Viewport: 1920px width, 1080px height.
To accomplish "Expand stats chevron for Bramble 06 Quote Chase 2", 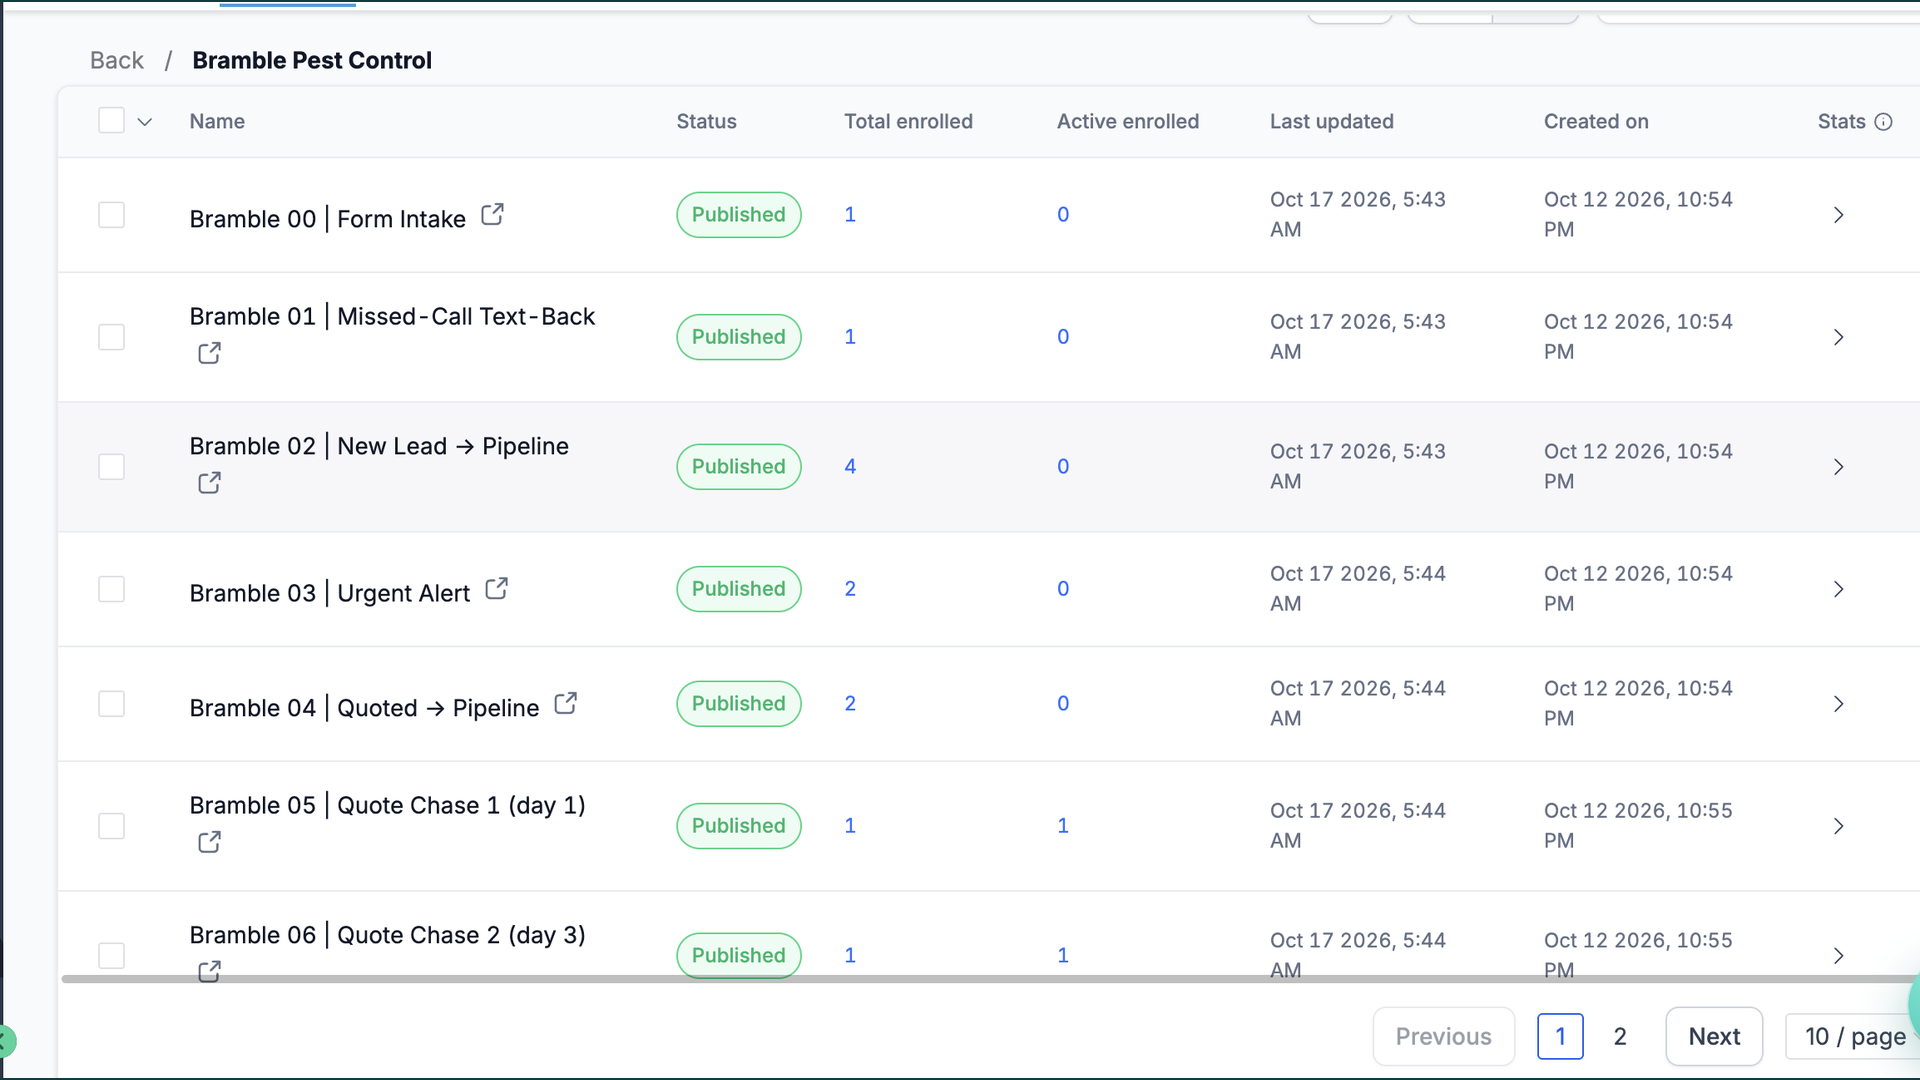I will tap(1838, 956).
